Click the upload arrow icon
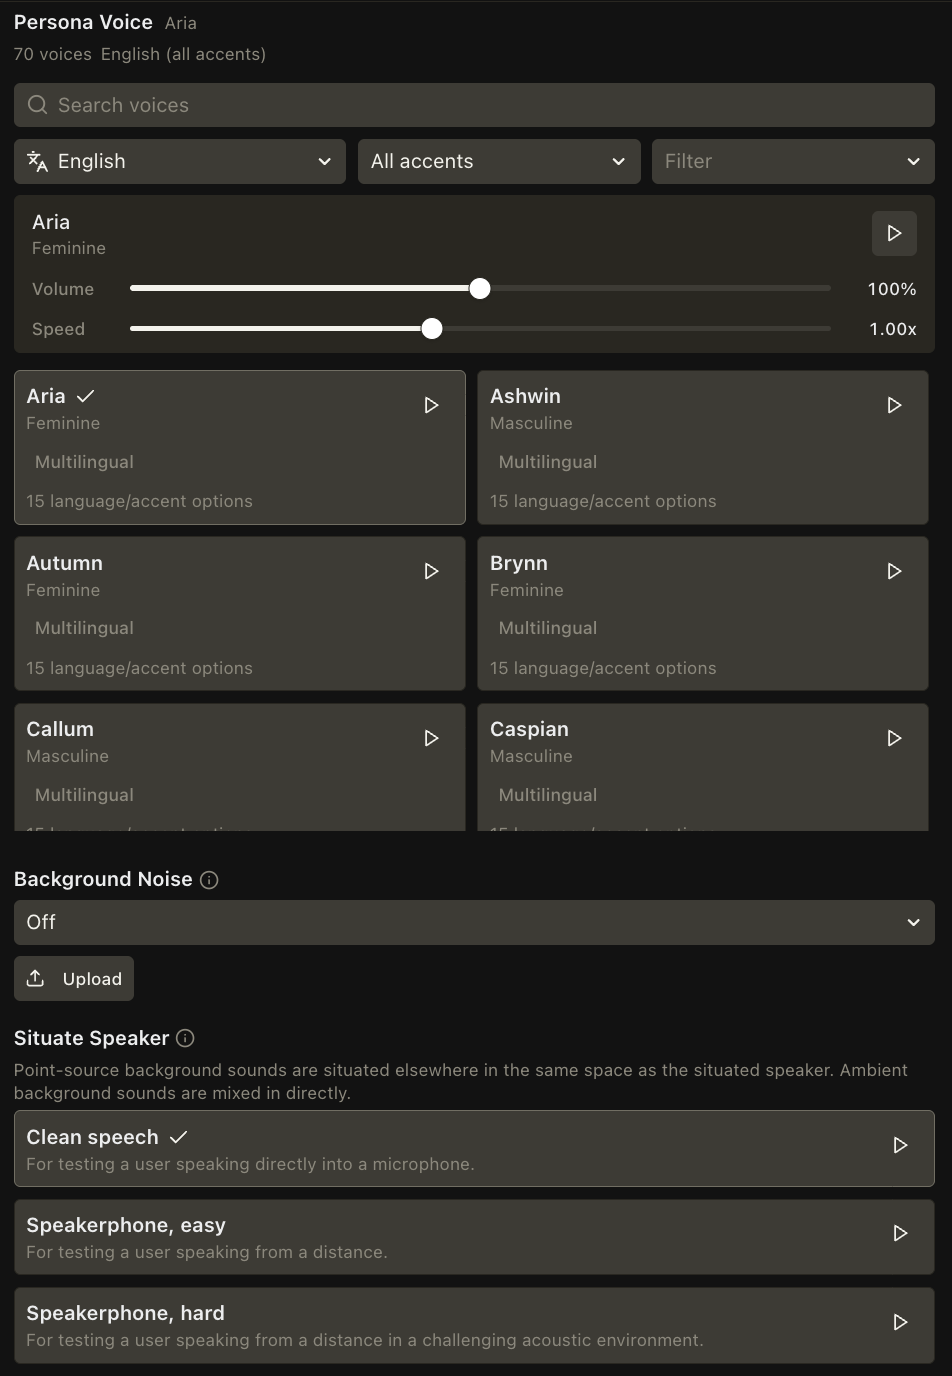The width and height of the screenshot is (952, 1376). pyautogui.click(x=35, y=978)
